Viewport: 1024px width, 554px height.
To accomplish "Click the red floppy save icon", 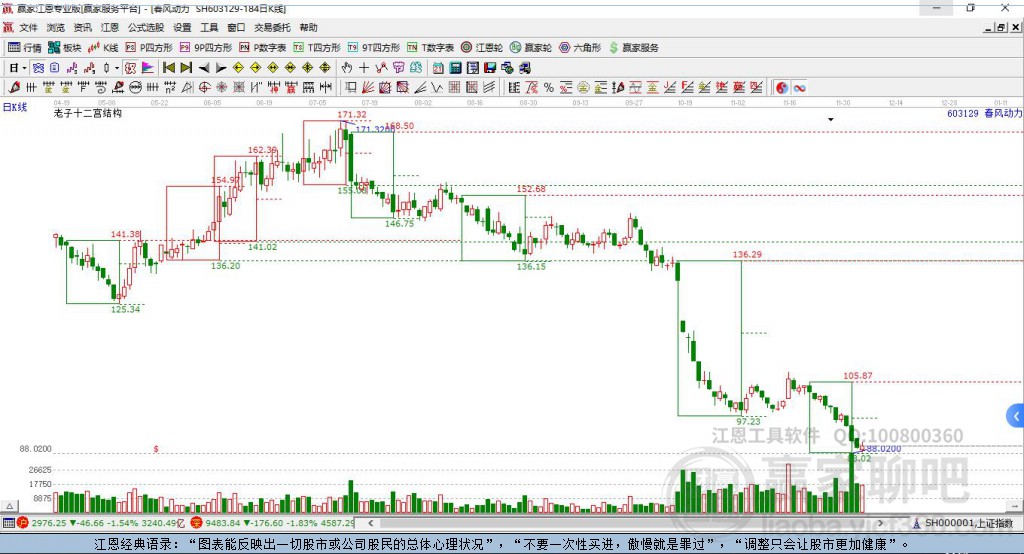I will (490, 68).
